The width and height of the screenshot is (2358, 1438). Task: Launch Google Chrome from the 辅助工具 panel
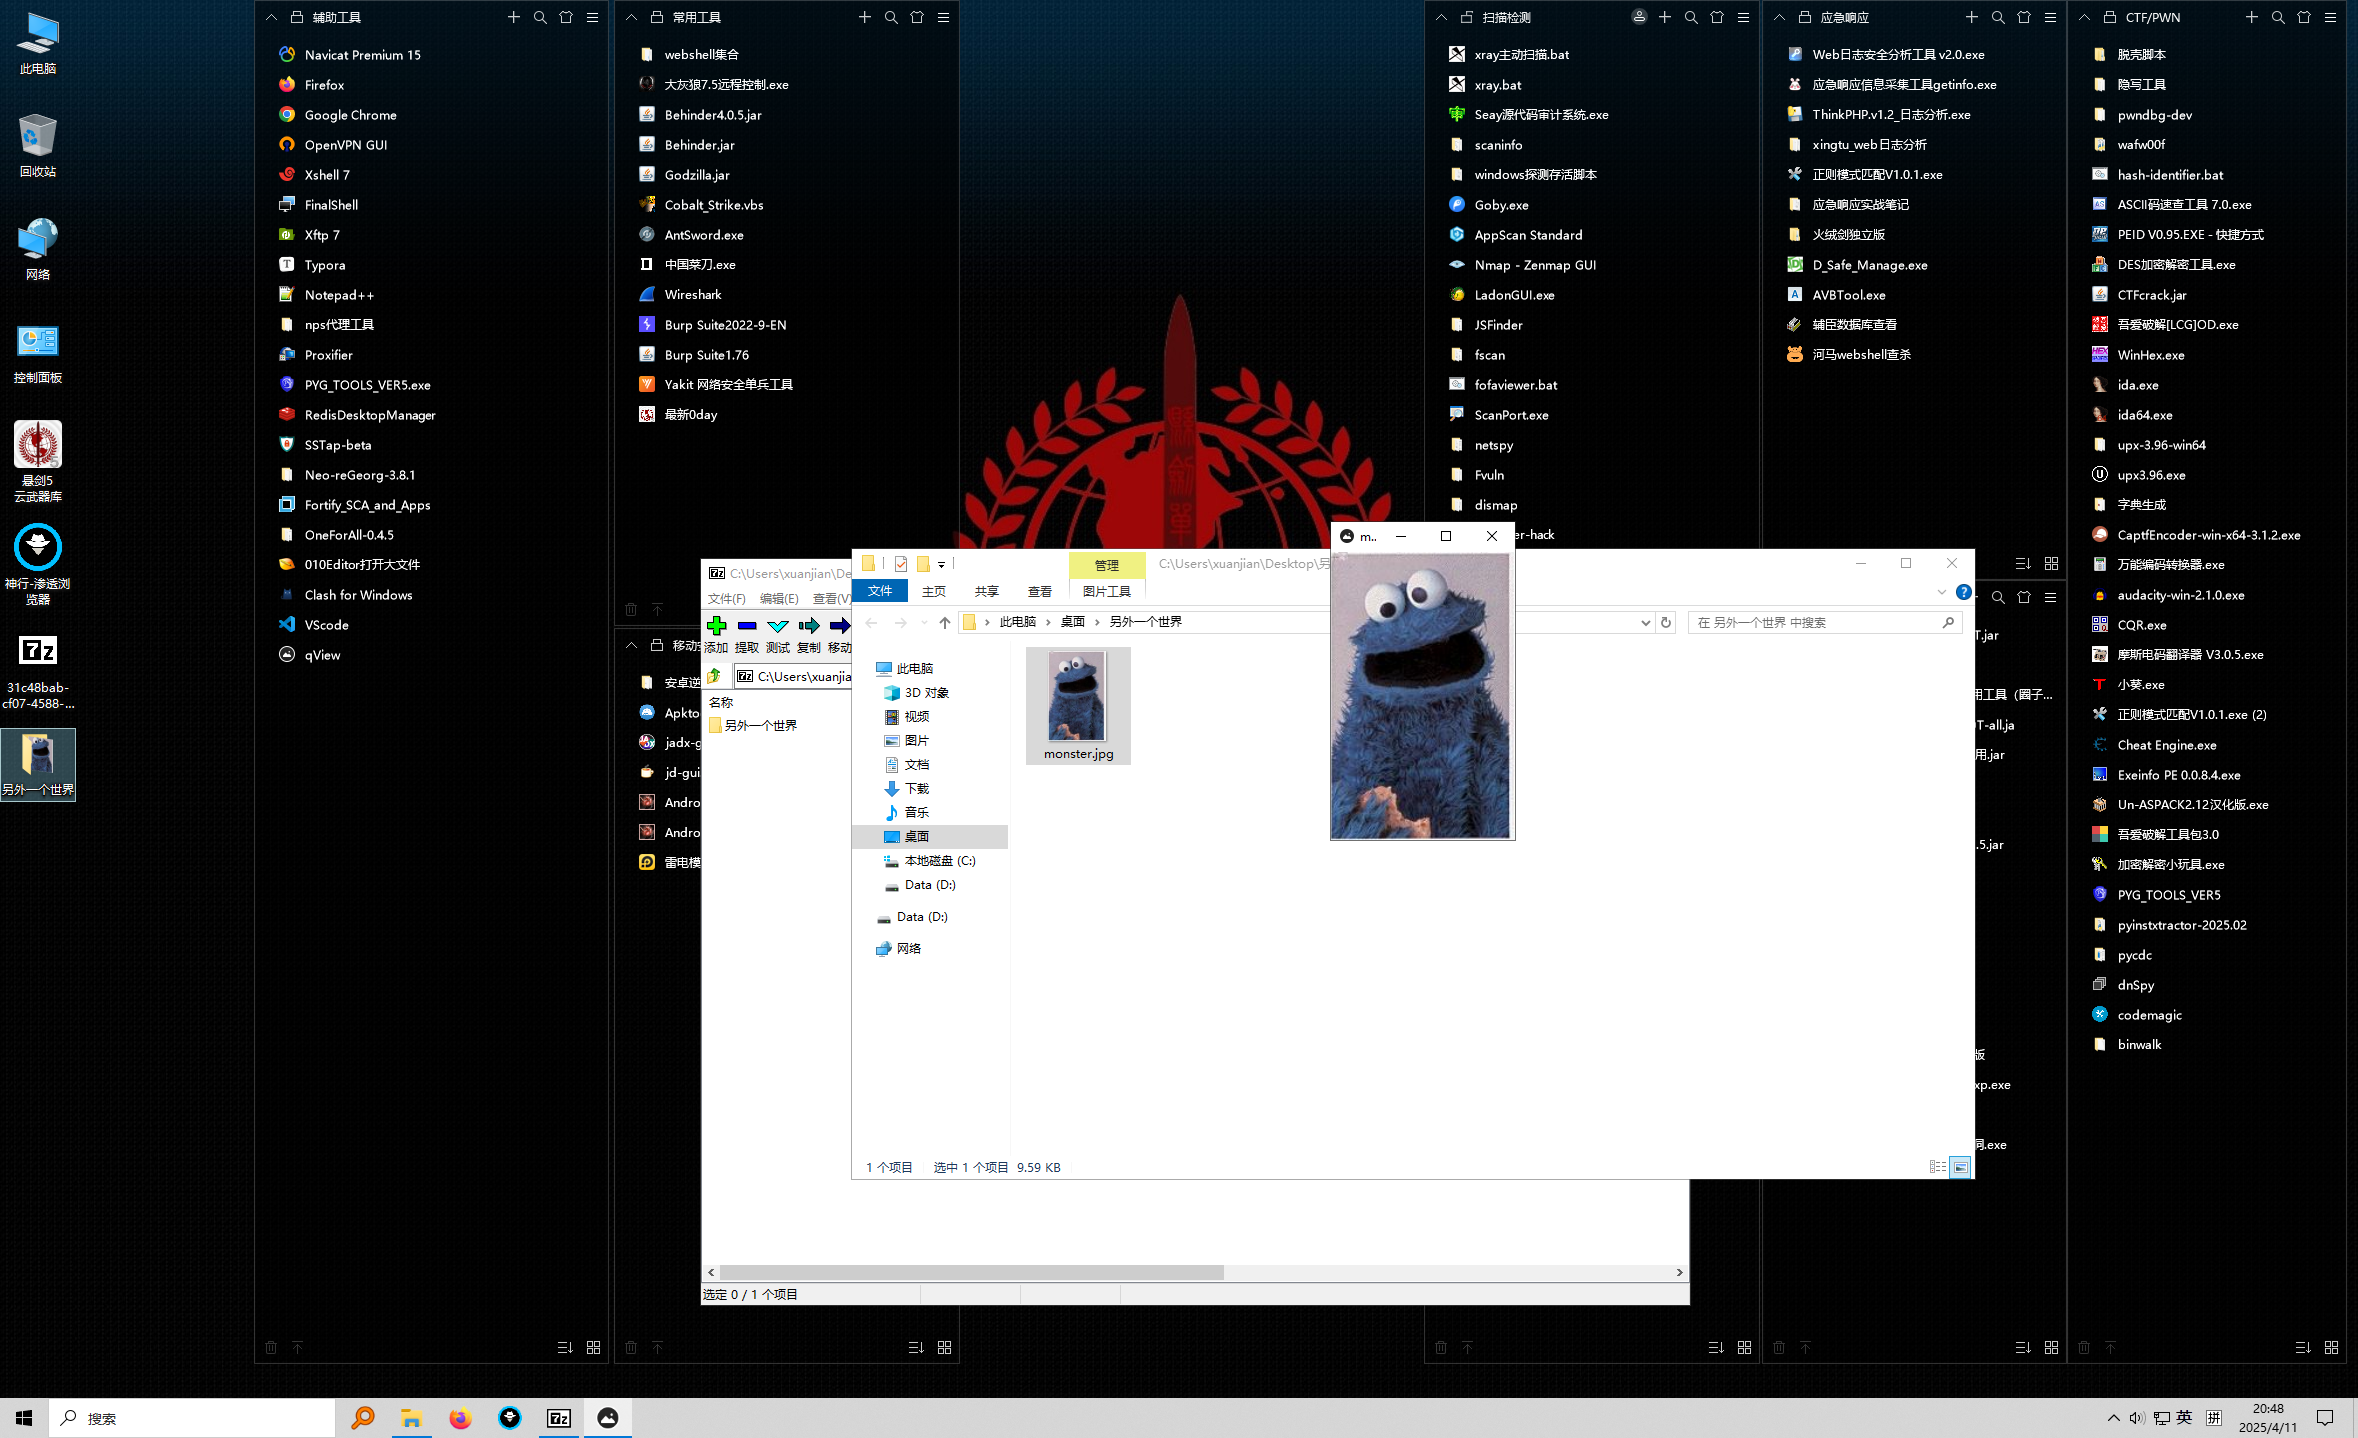(x=350, y=115)
